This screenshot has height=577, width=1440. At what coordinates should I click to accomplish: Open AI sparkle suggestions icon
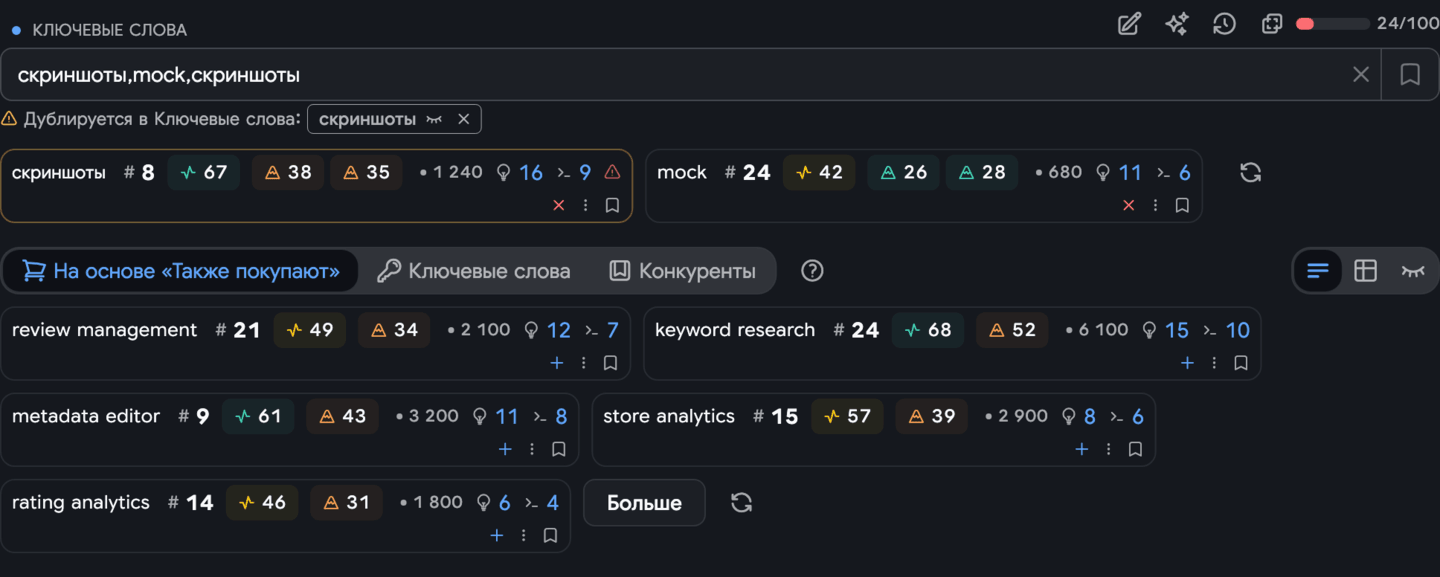pyautogui.click(x=1177, y=24)
